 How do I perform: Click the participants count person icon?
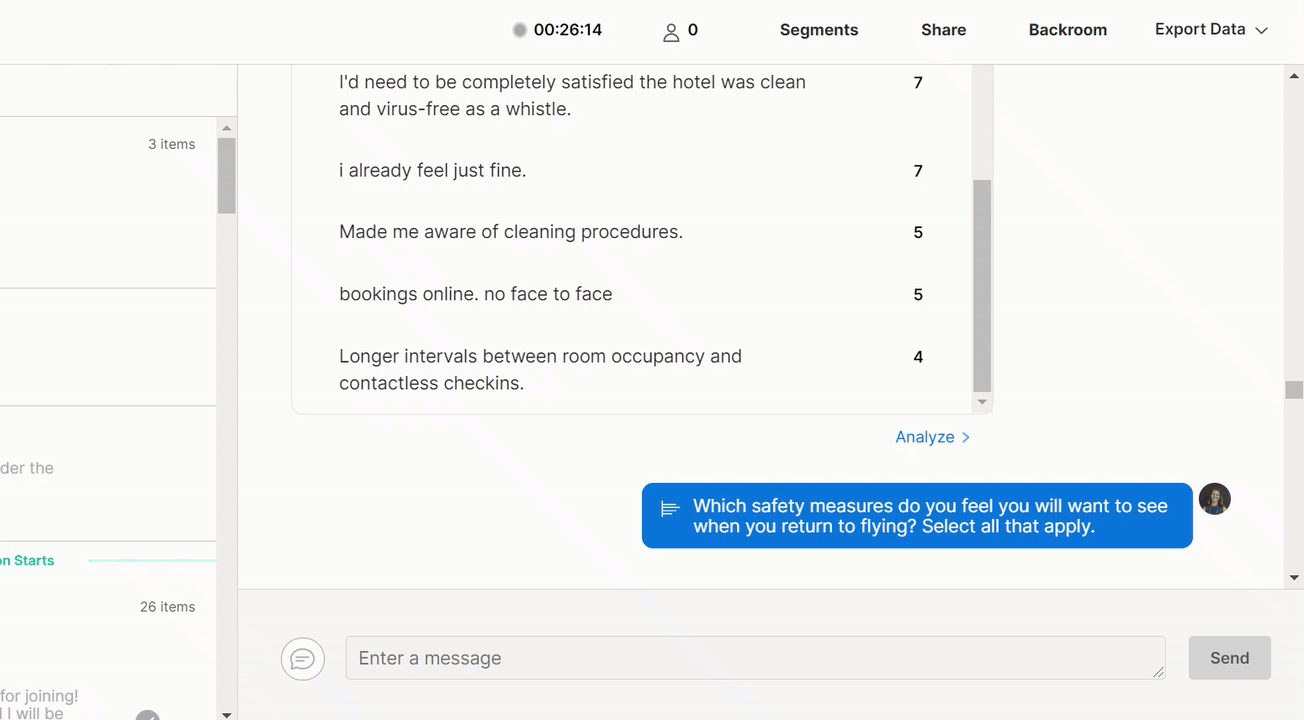click(671, 32)
